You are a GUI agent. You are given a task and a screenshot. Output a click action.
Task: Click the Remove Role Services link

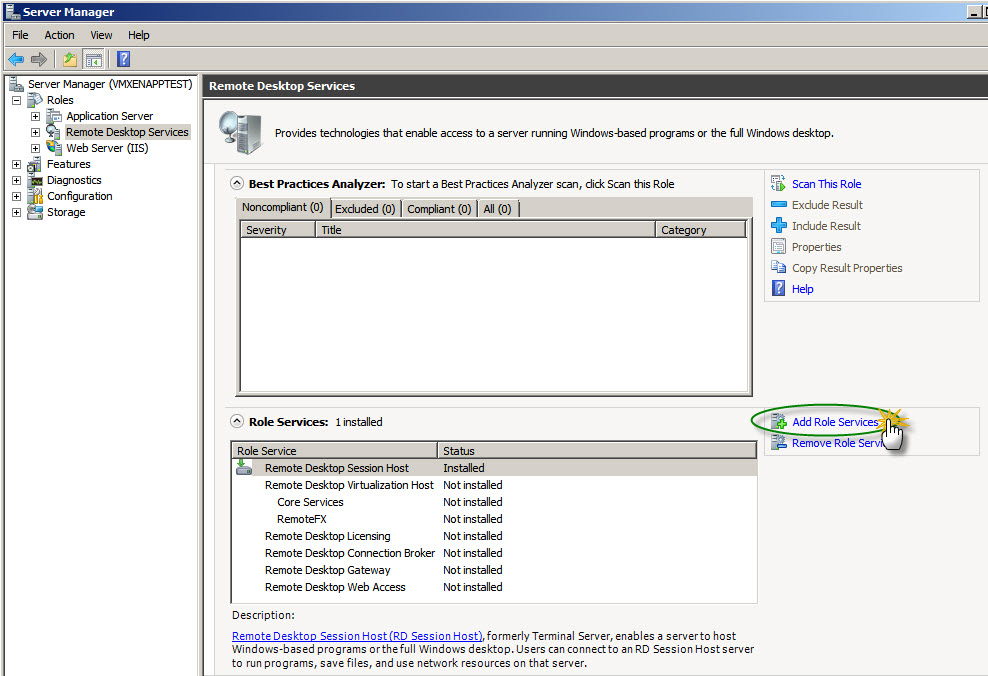pos(837,443)
